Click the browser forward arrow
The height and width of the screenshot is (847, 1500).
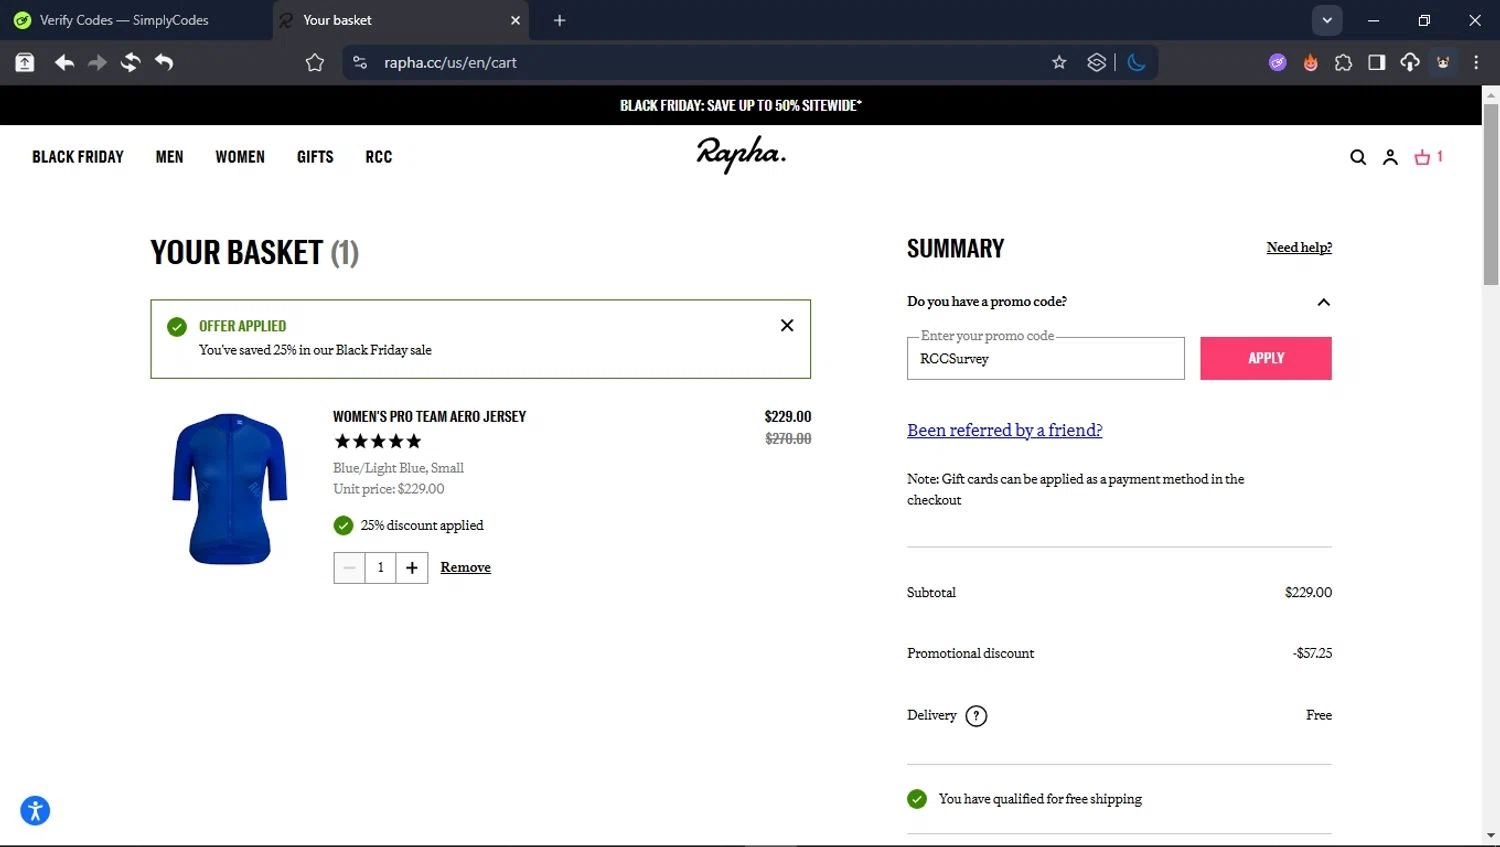[97, 62]
